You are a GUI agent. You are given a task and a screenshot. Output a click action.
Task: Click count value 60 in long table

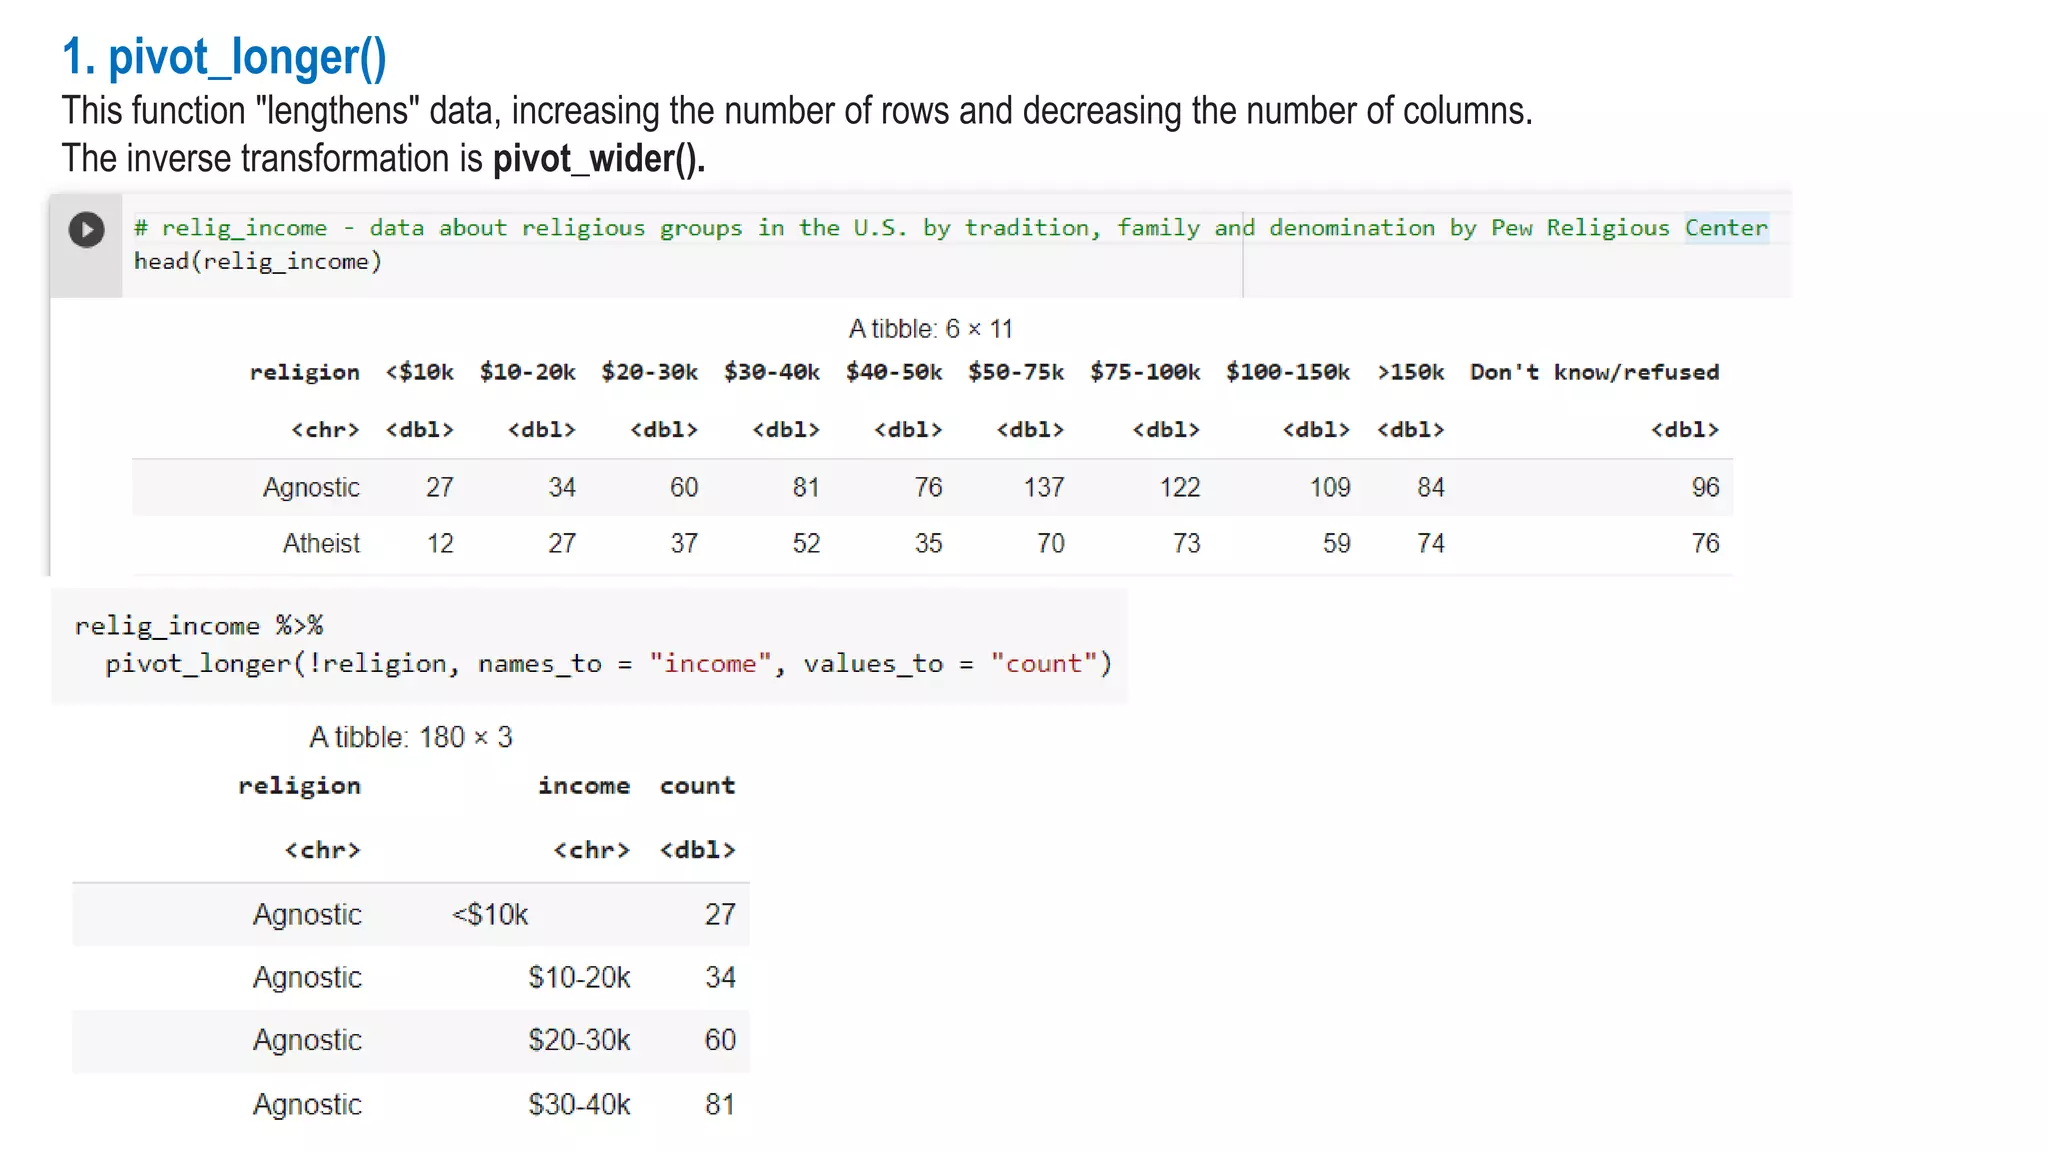point(720,1041)
